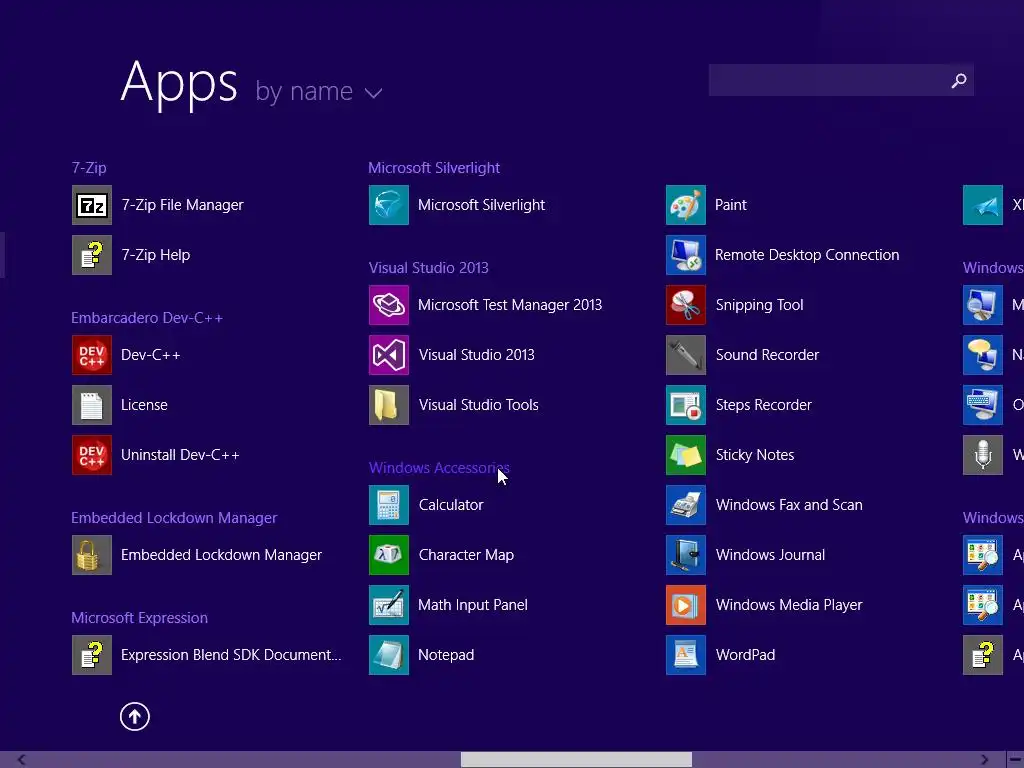Image resolution: width=1024 pixels, height=768 pixels.
Task: Open the Steps Recorder icon
Action: 686,405
